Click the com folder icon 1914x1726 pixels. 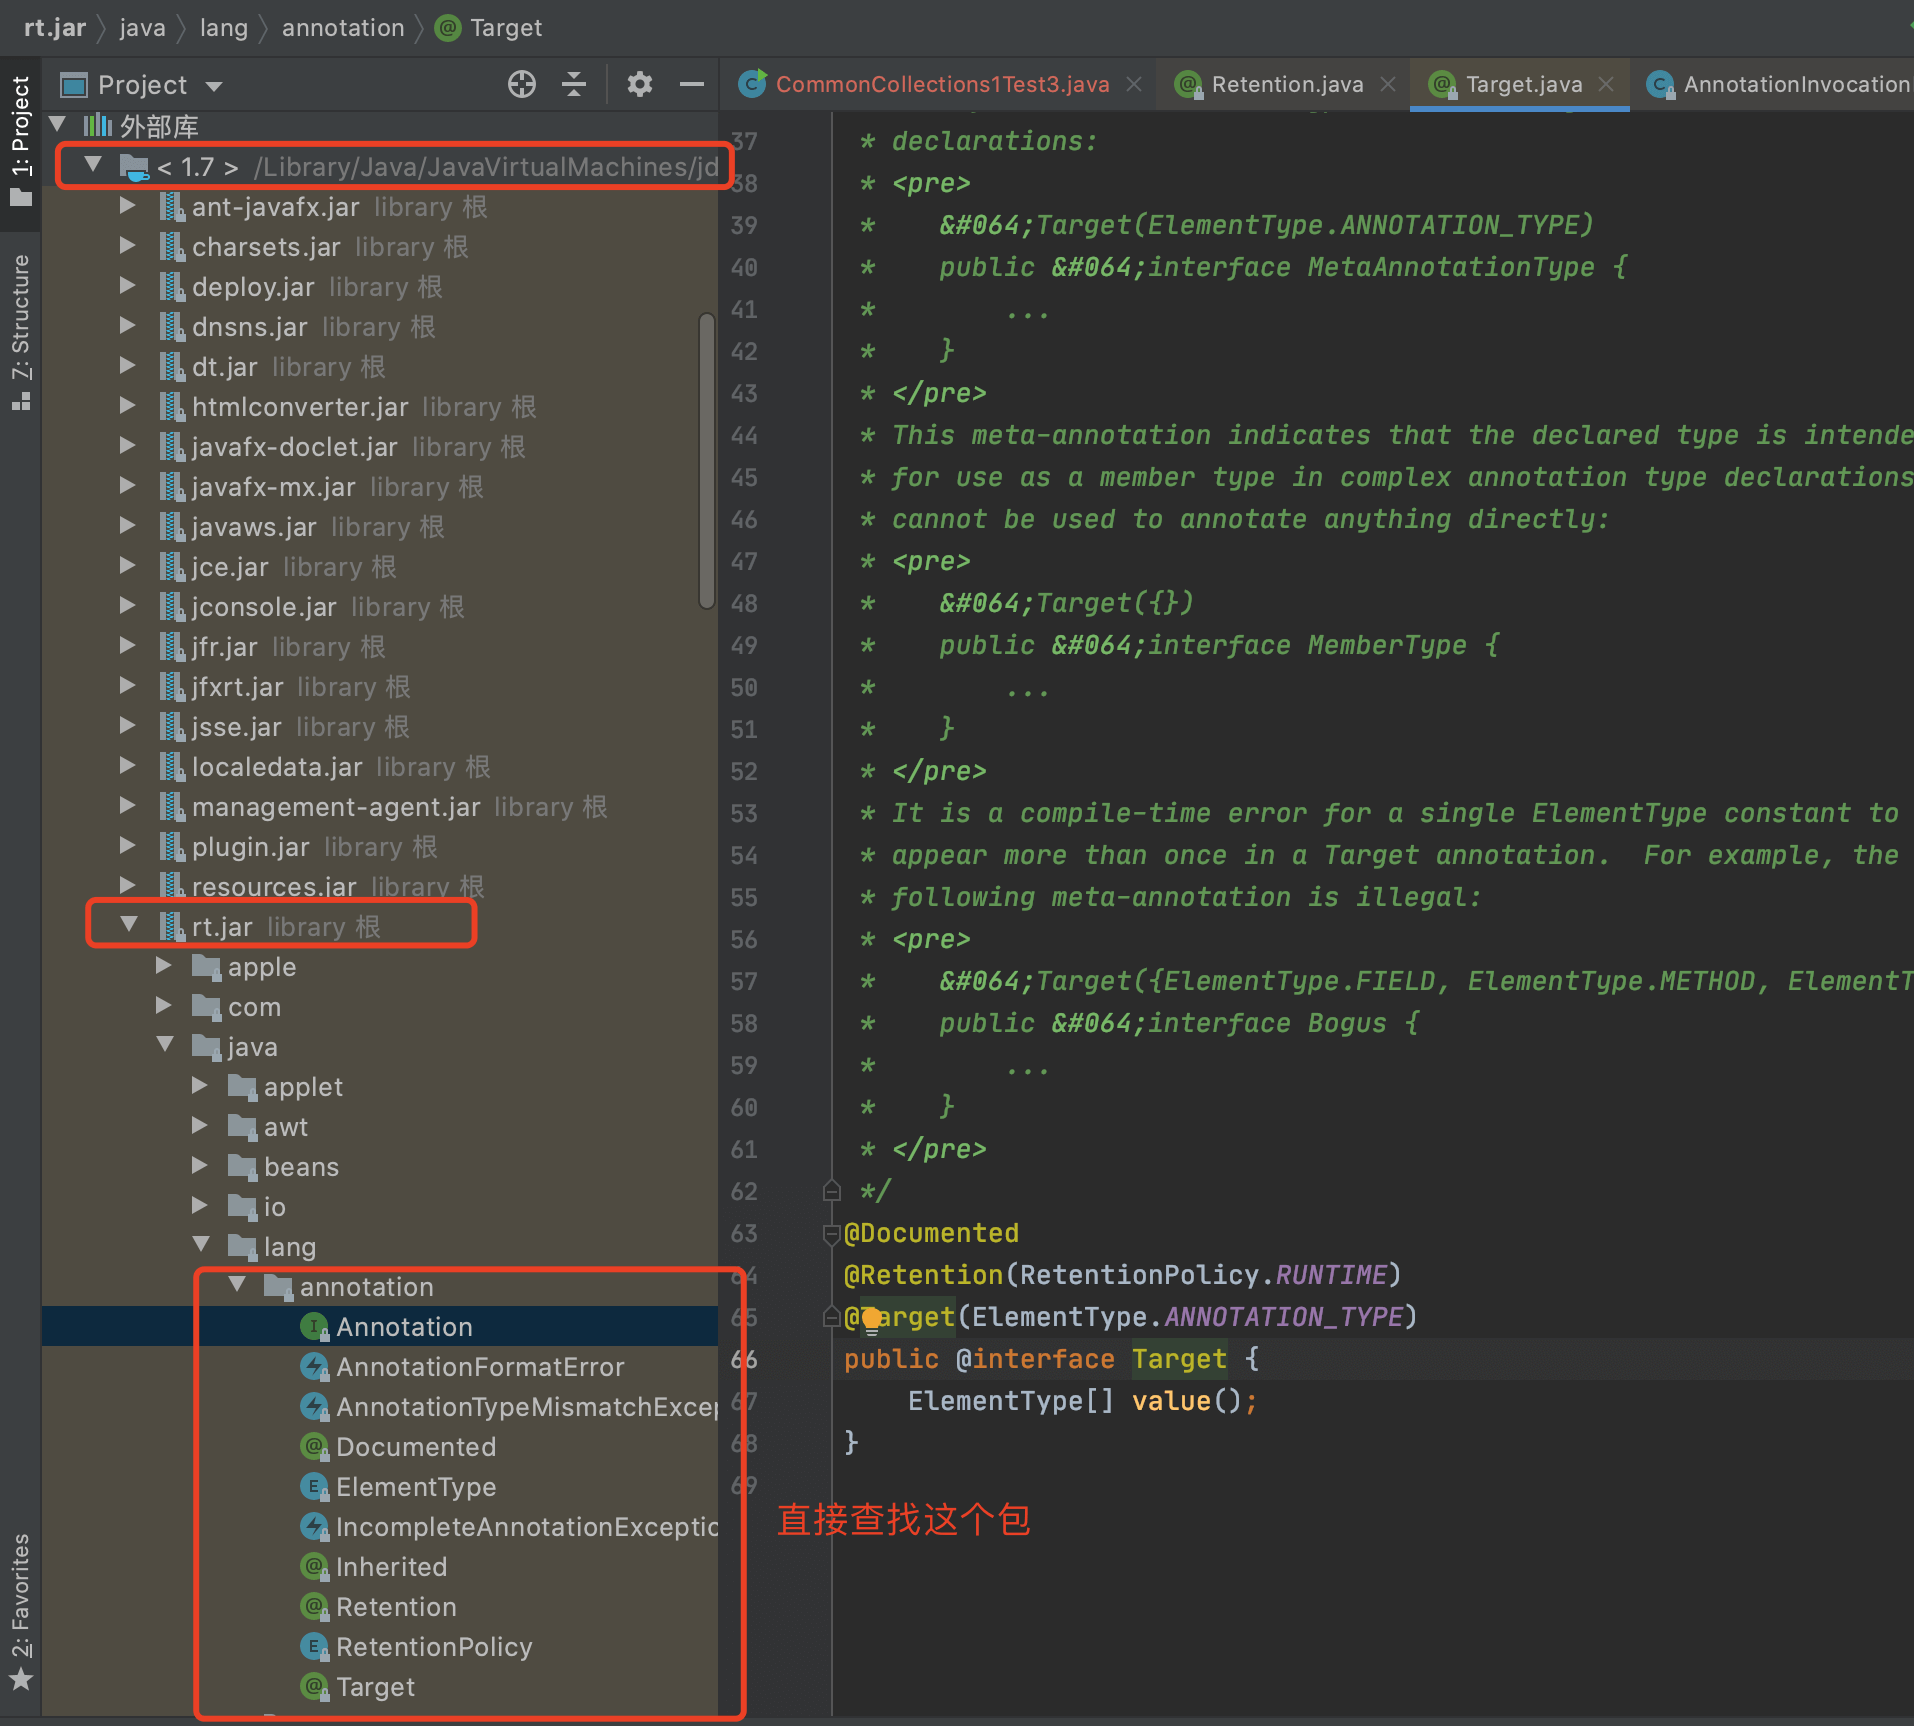click(x=206, y=1006)
